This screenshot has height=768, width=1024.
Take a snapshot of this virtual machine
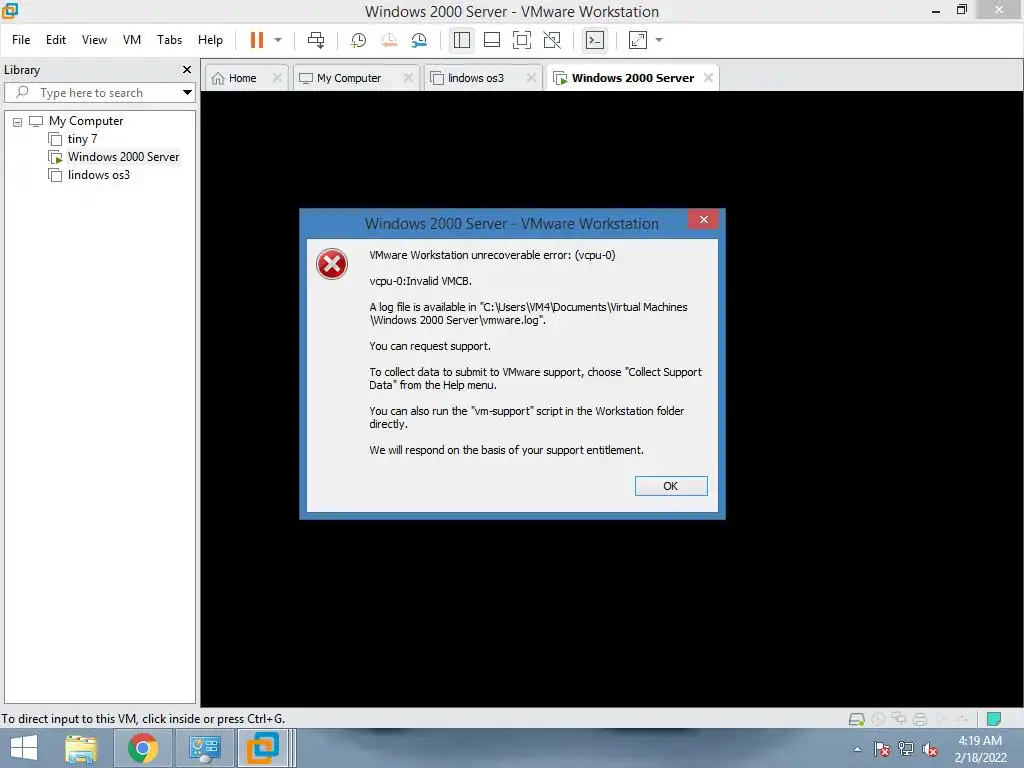pos(358,40)
